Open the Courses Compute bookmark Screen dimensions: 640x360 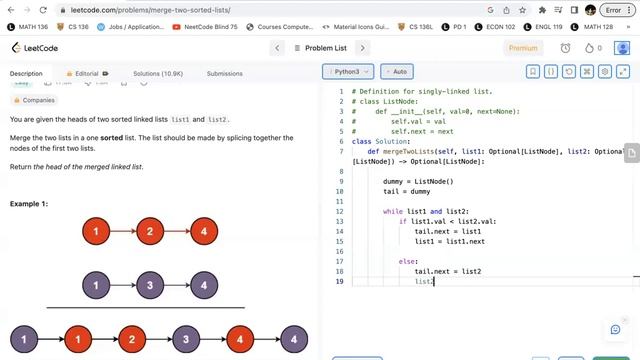(x=280, y=27)
